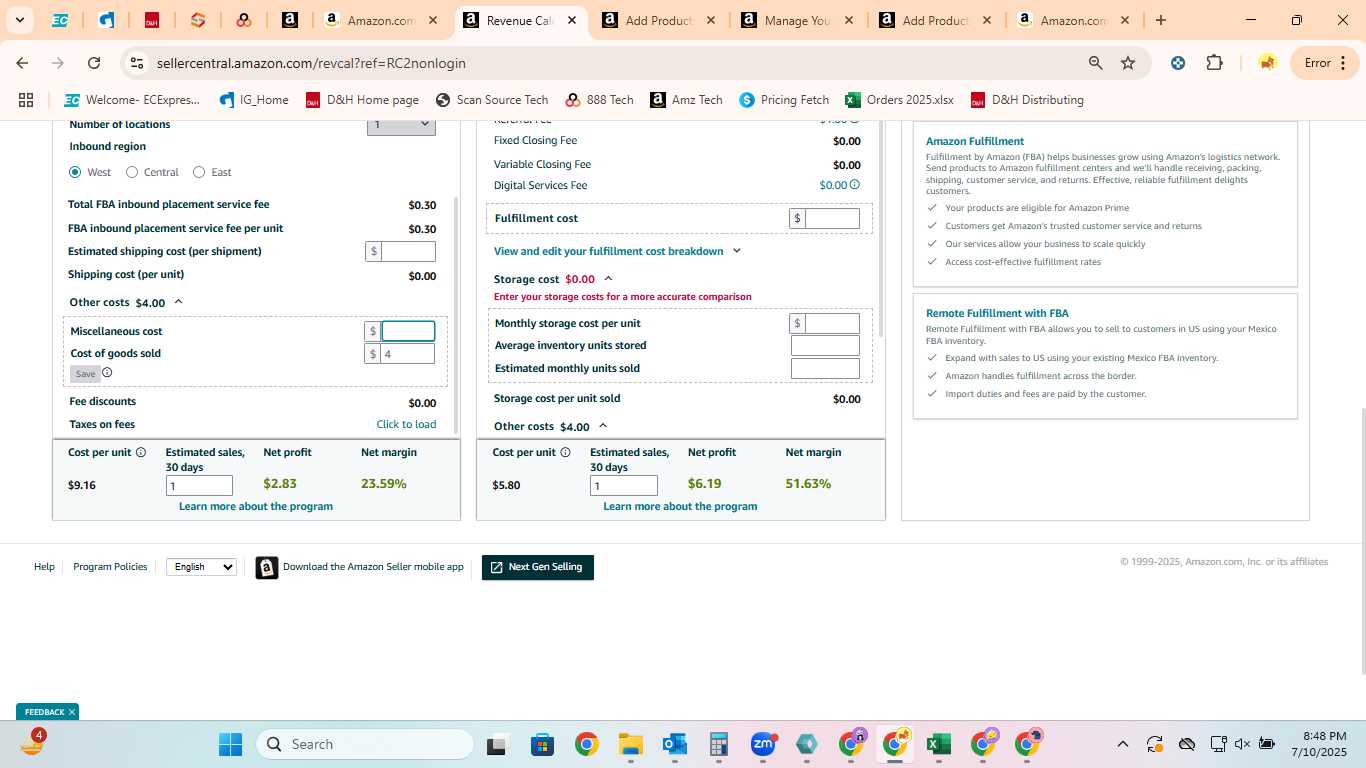Click the Next Gen Selling button
This screenshot has height=768, width=1366.
click(x=538, y=567)
